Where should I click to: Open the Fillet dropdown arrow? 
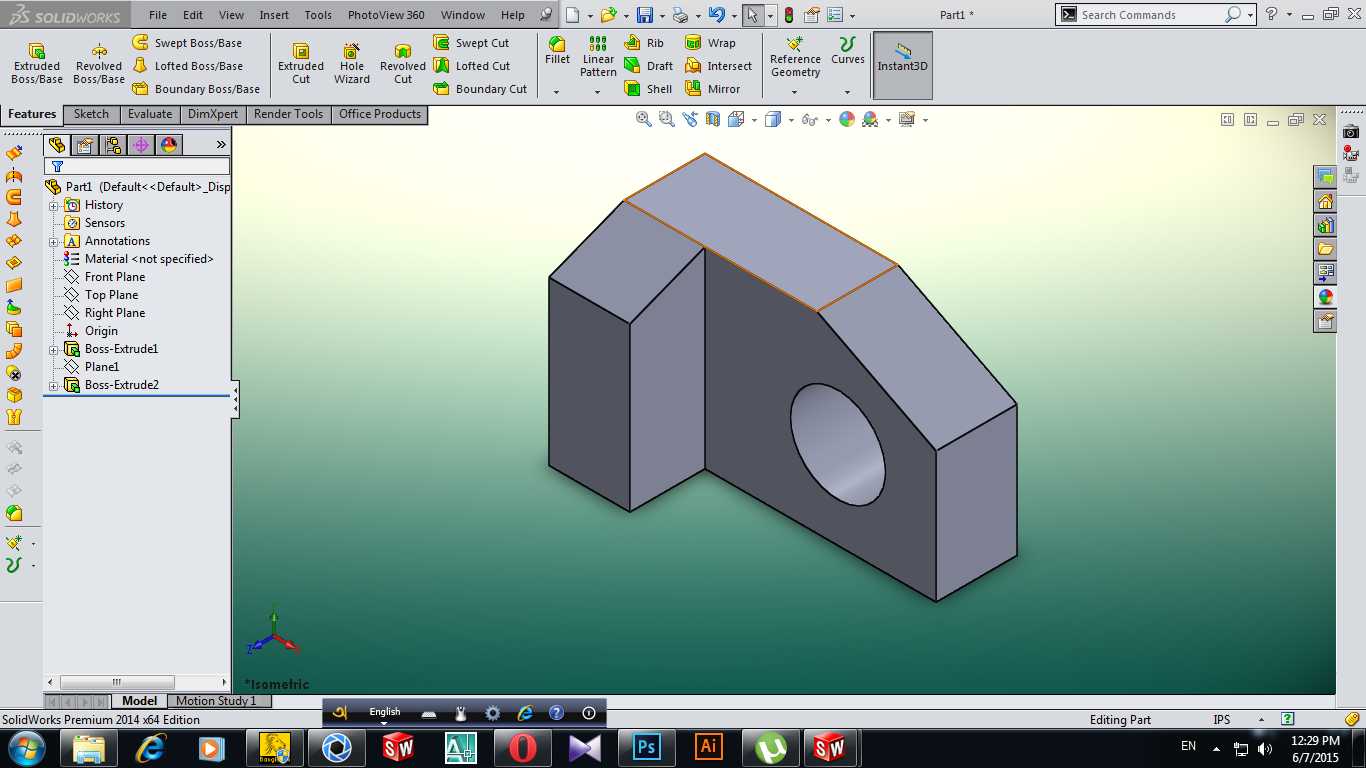(557, 92)
